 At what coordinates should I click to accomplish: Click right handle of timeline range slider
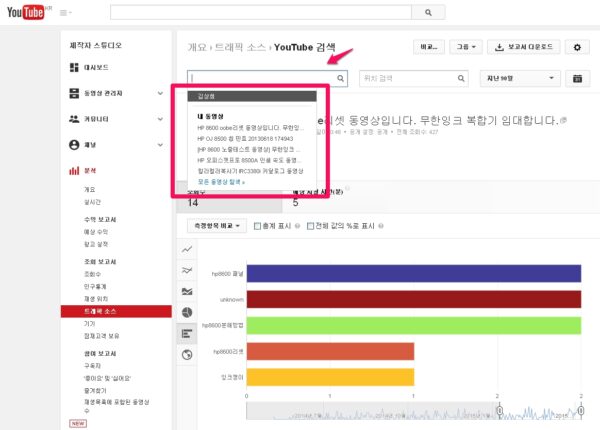point(581,410)
